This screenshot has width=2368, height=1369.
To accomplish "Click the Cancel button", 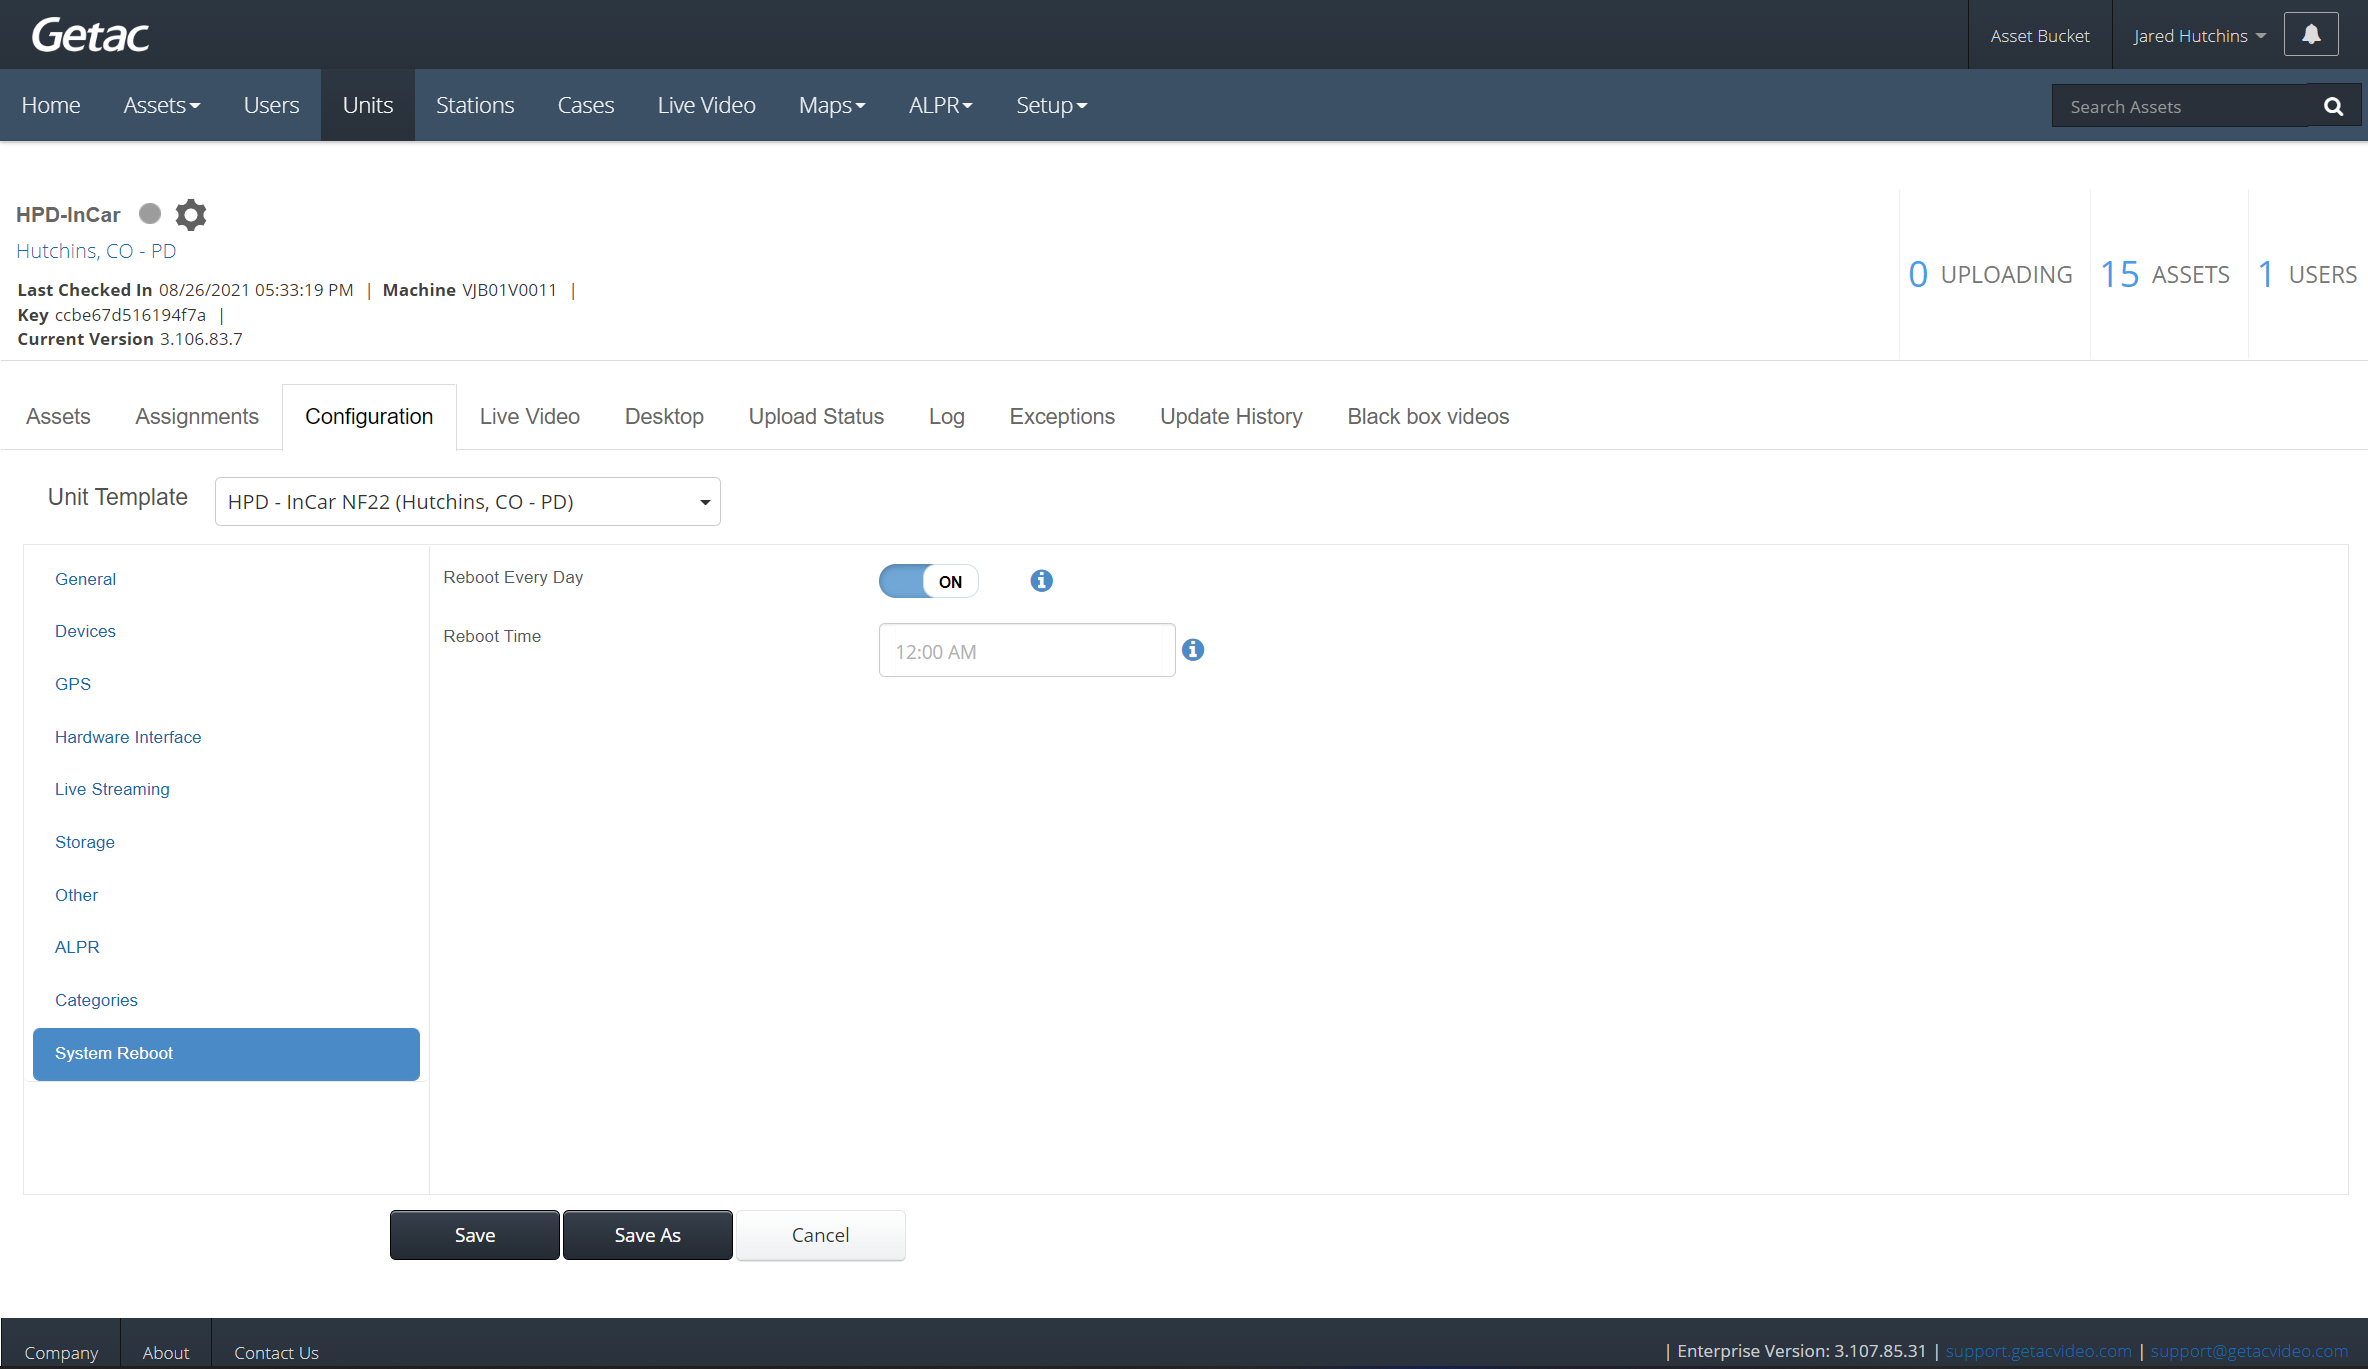I will pyautogui.click(x=821, y=1235).
